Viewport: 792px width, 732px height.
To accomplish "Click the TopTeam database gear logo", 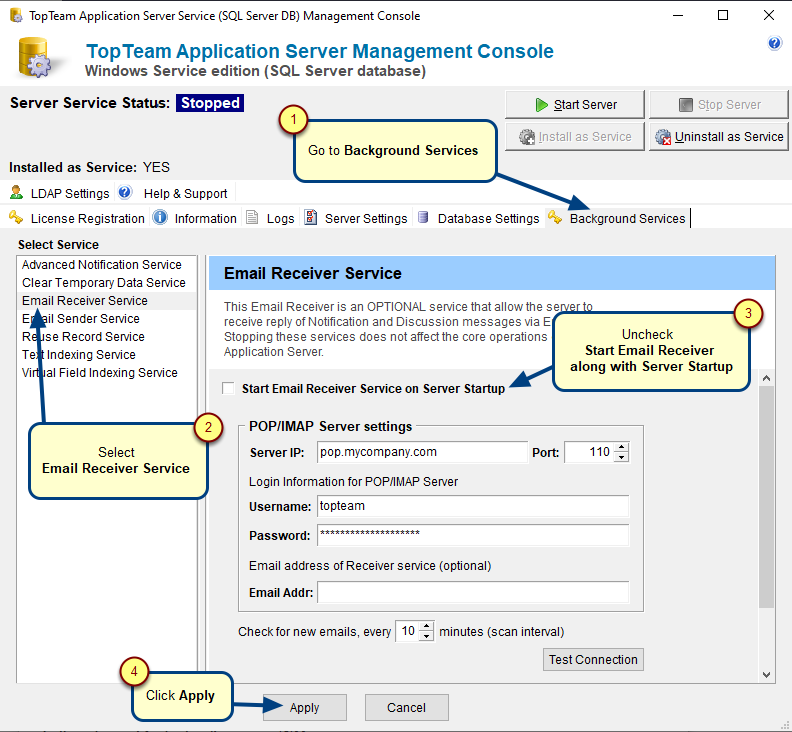I will coord(34,57).
